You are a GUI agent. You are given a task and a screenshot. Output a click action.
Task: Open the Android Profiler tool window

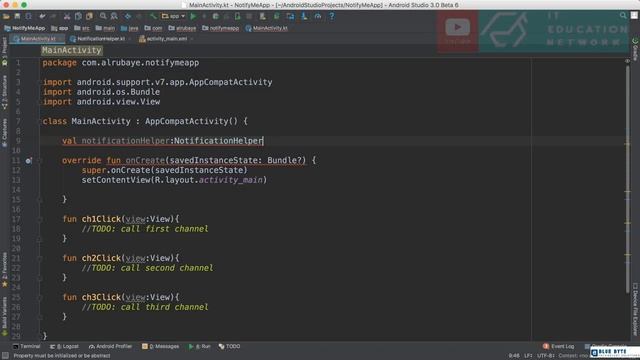[x=110, y=346]
